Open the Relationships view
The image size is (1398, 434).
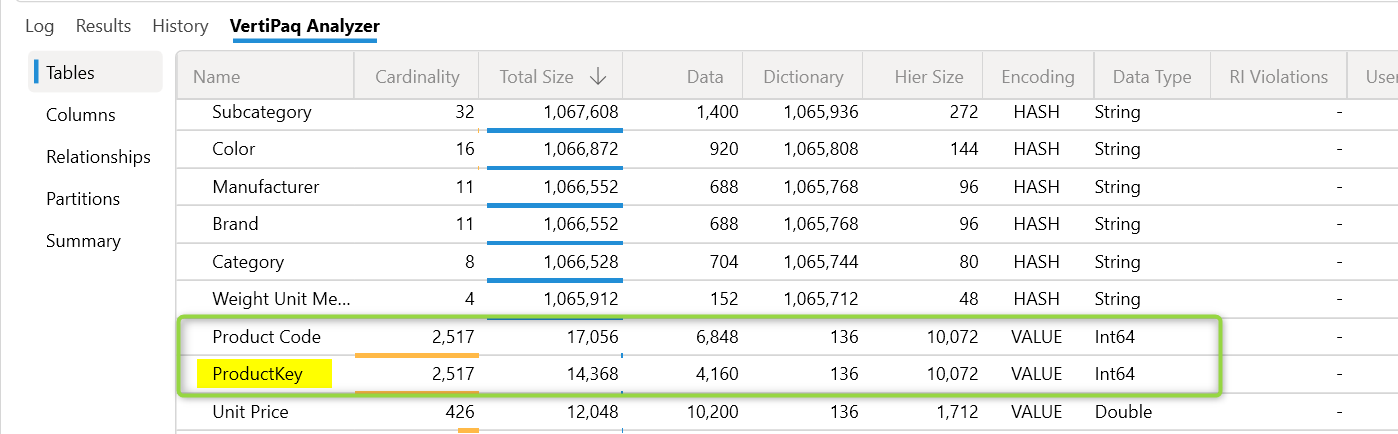click(98, 157)
